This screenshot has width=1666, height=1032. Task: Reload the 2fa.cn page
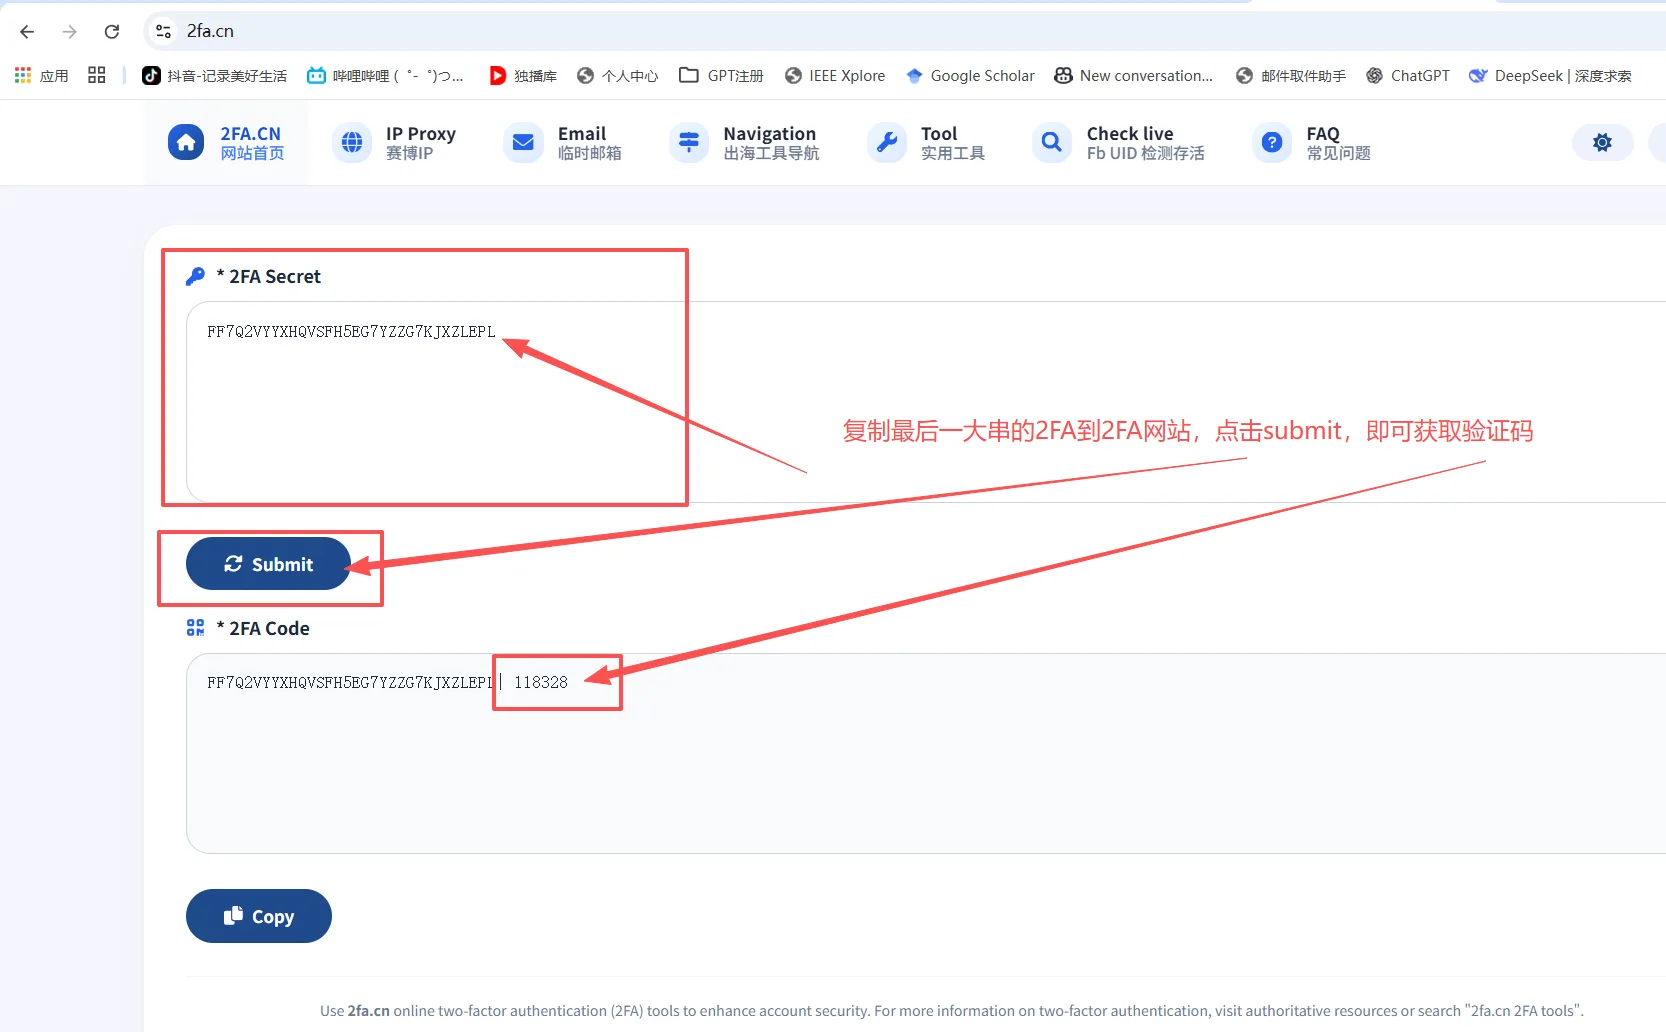tap(112, 31)
